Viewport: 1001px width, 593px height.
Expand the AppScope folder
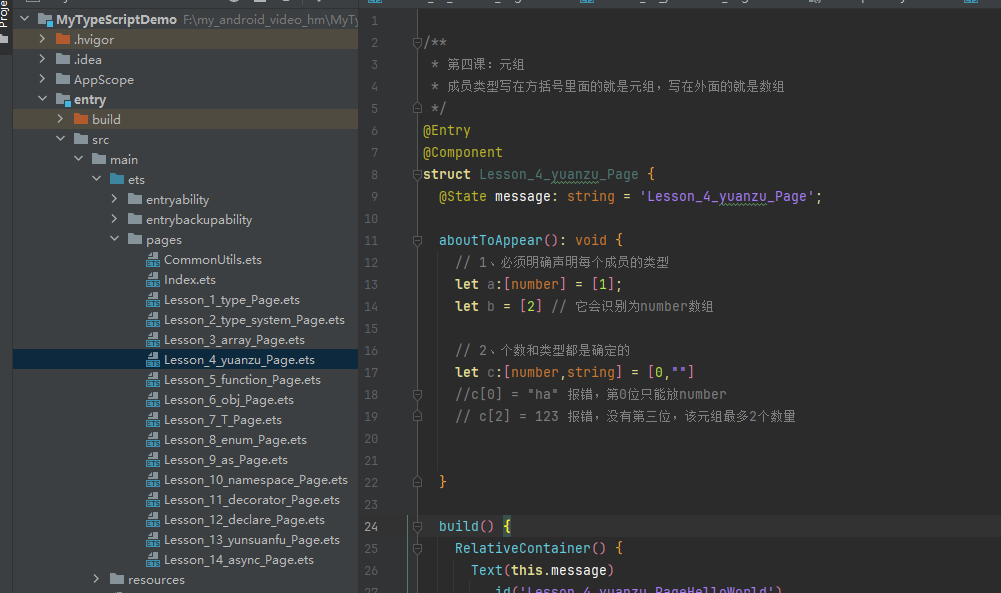pos(42,79)
